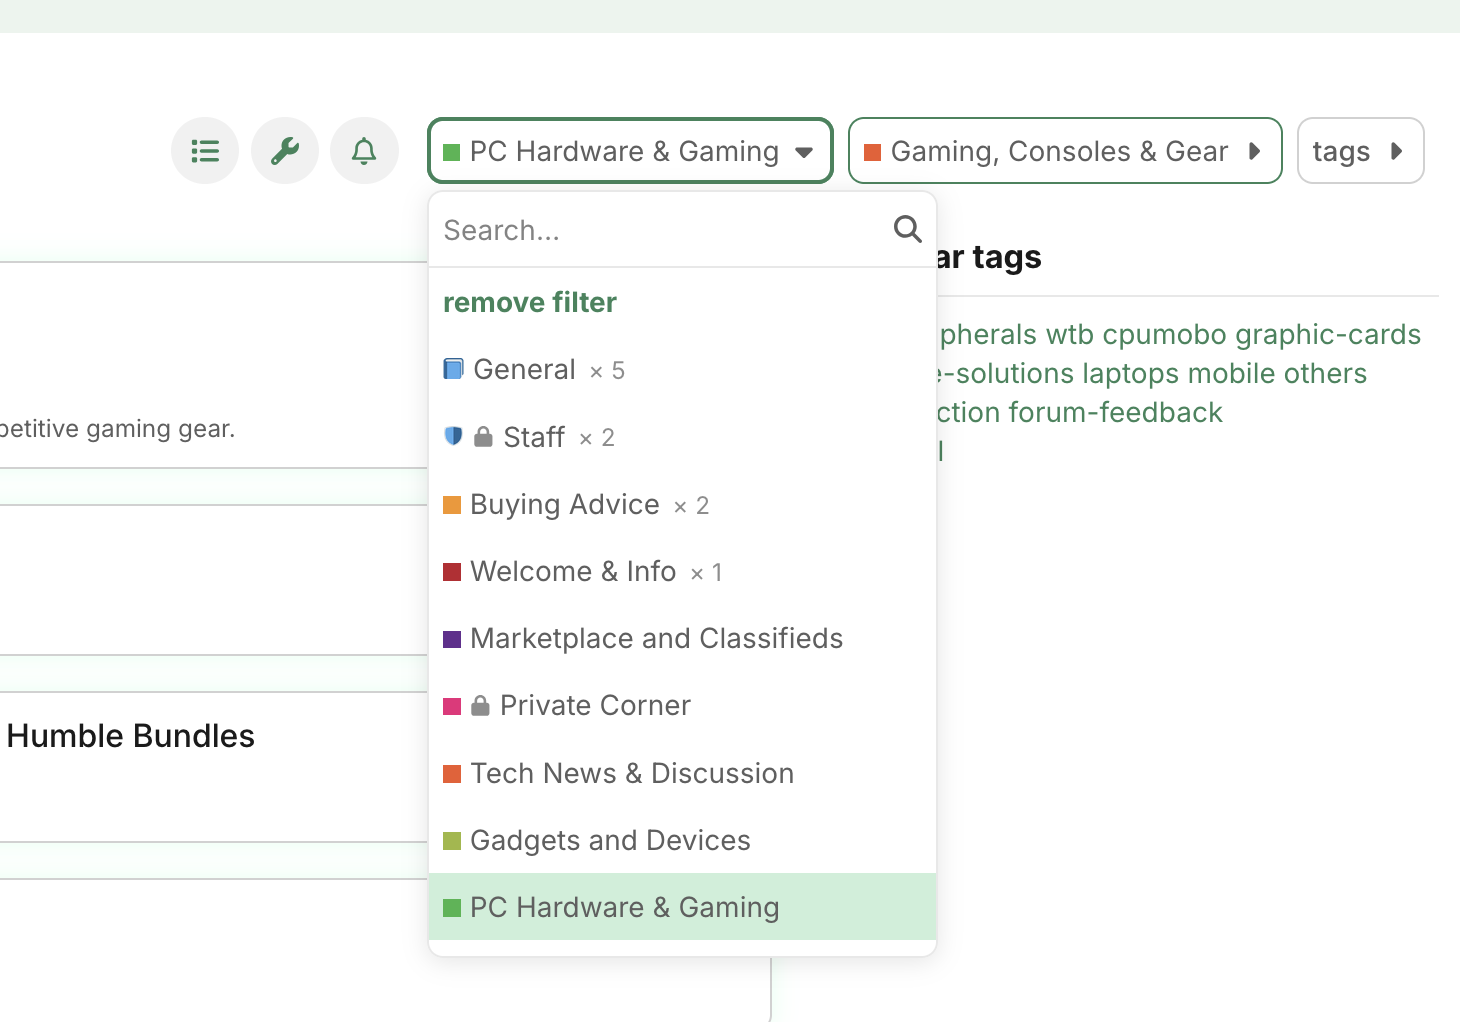This screenshot has width=1460, height=1022.
Task: Open the Gaming, Consoles & Gear subcategory dropdown
Action: [1065, 151]
